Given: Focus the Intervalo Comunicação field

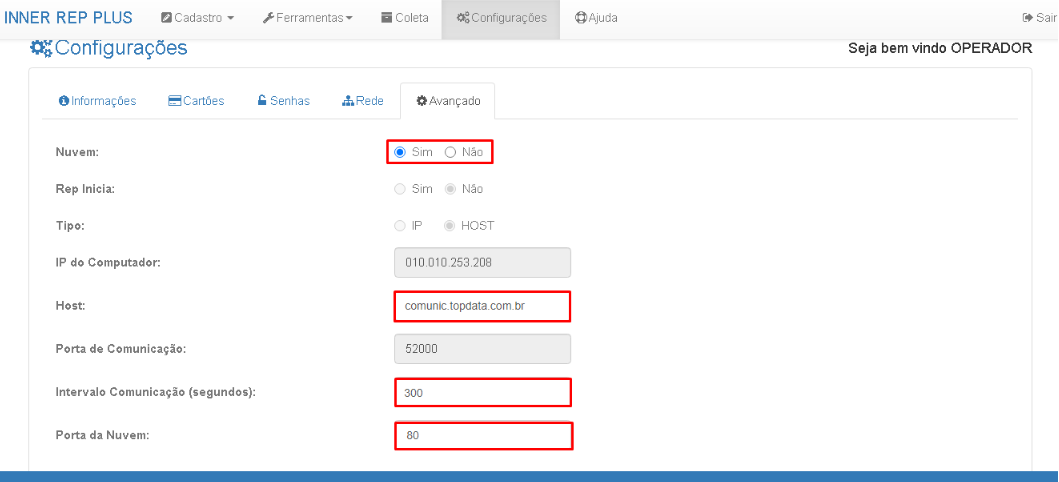Looking at the screenshot, I should 482,392.
